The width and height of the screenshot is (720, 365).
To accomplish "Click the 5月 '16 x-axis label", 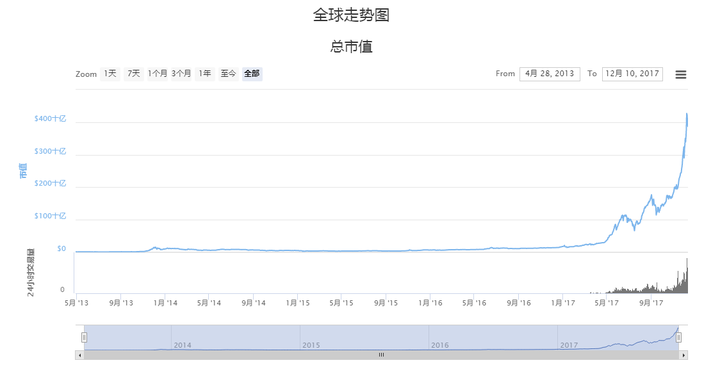I will 474,303.
